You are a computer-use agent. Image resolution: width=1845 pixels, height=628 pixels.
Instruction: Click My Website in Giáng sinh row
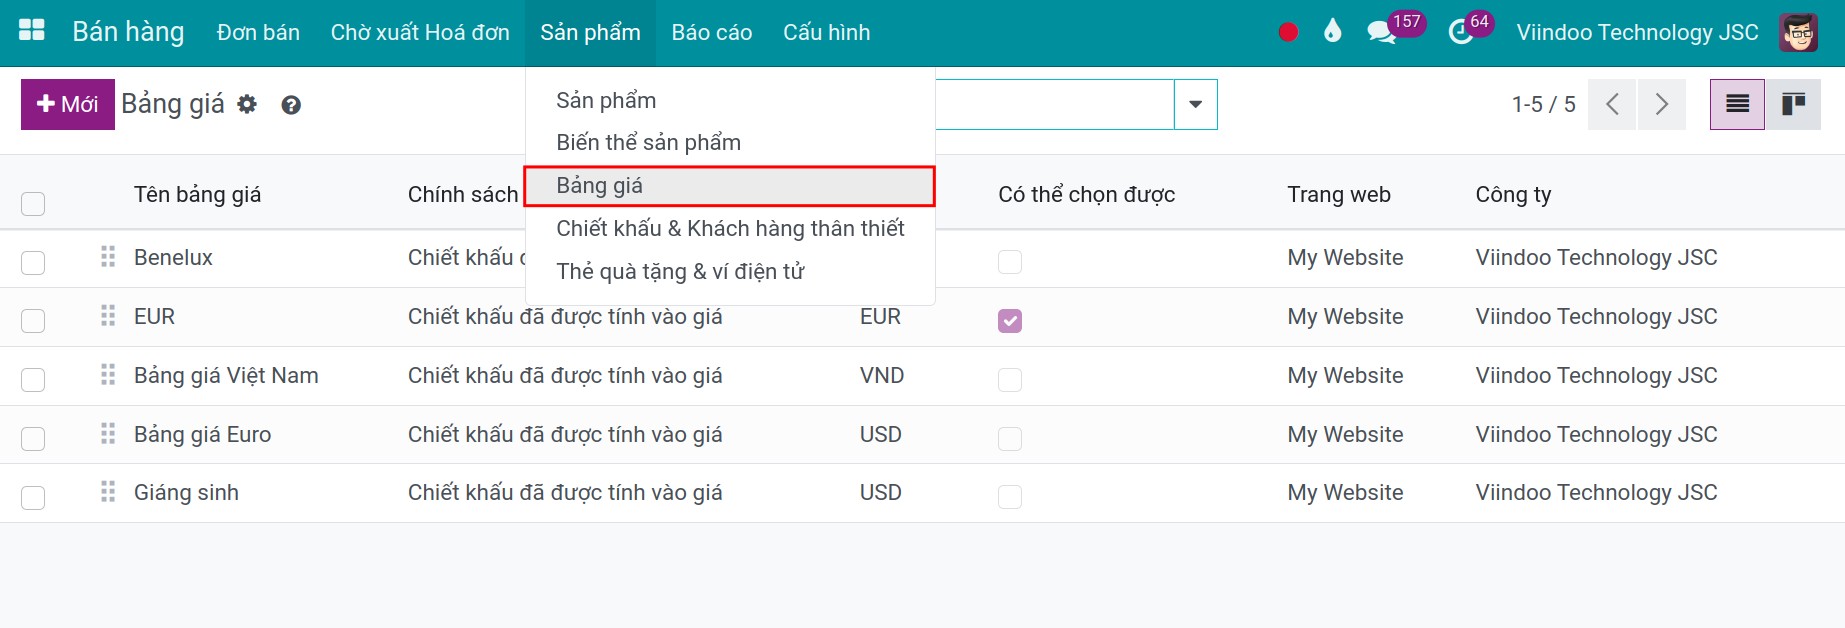1345,492
